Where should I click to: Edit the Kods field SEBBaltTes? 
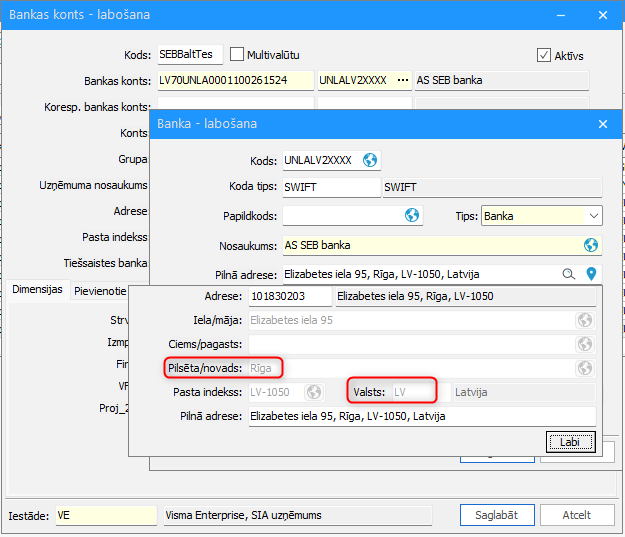click(x=190, y=54)
